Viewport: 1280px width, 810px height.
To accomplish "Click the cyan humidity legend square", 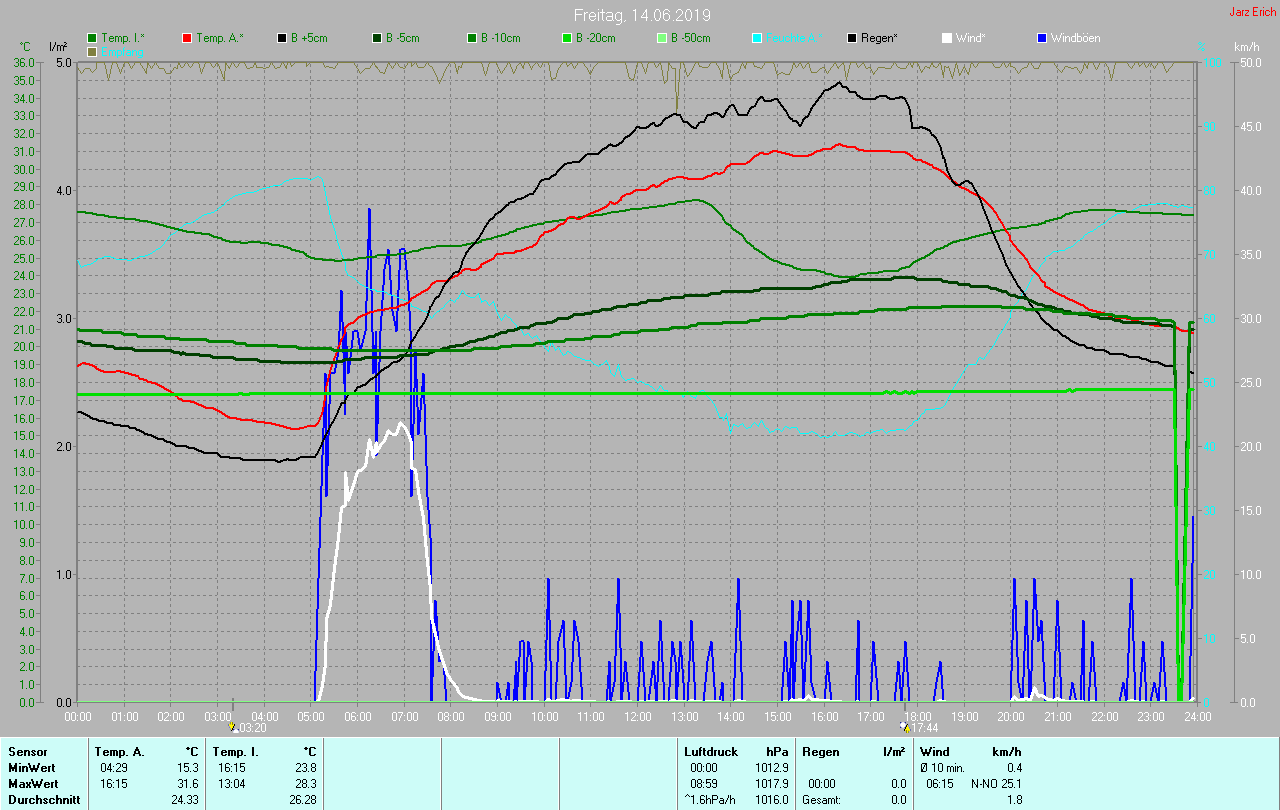I will (x=757, y=38).
